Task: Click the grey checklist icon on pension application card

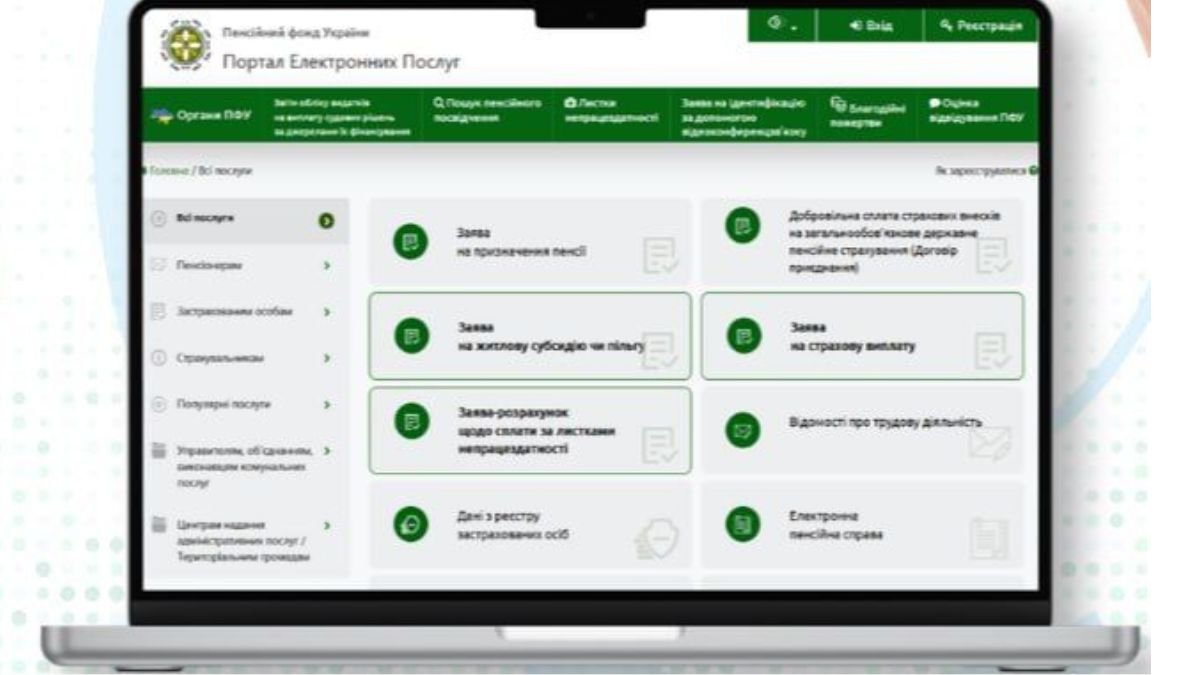Action: pyautogui.click(x=660, y=256)
